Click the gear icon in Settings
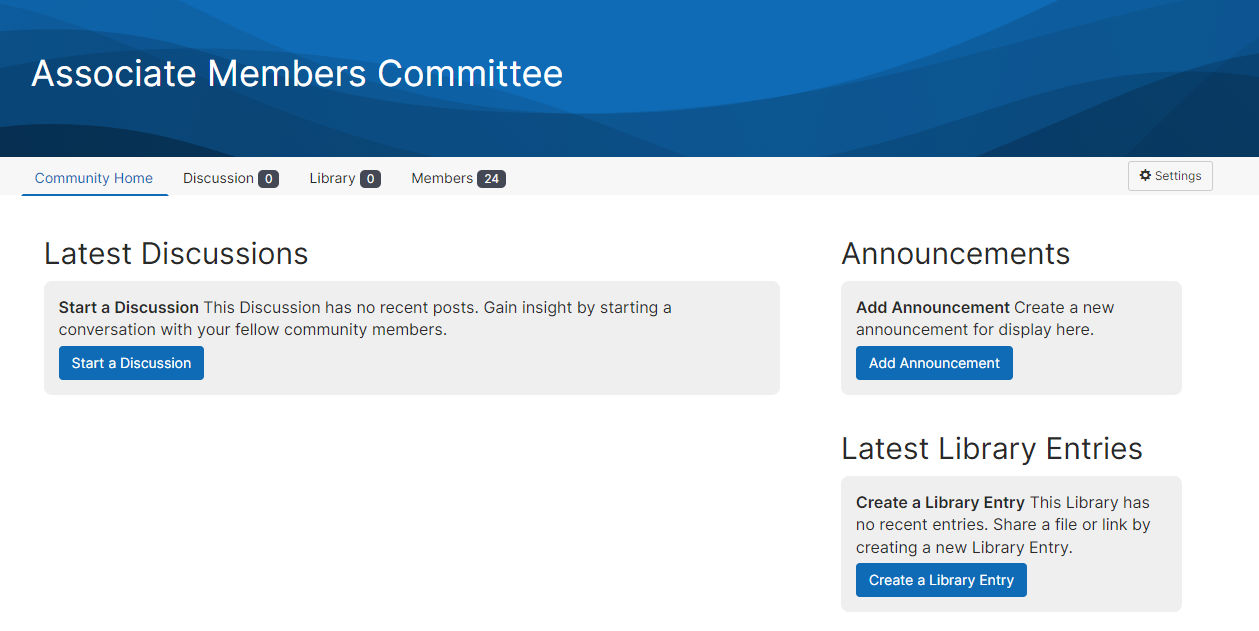Viewport: 1259px width, 631px height. coord(1145,176)
